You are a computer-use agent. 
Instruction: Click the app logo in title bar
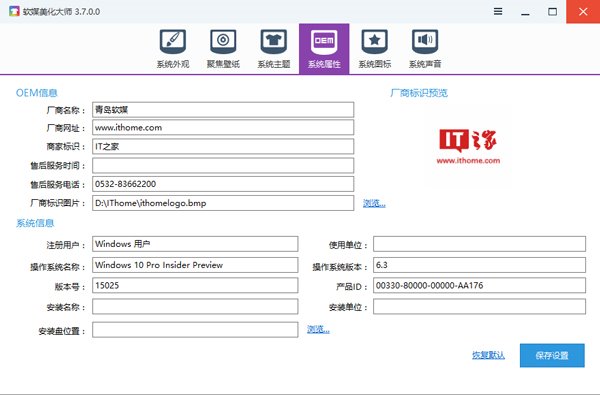pyautogui.click(x=14, y=11)
